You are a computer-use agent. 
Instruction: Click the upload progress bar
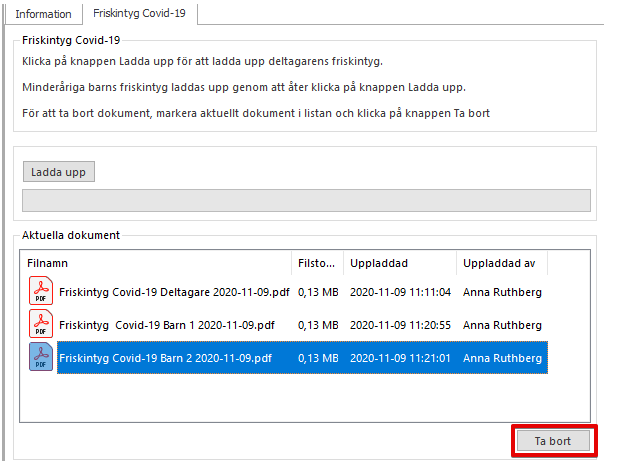coord(306,200)
